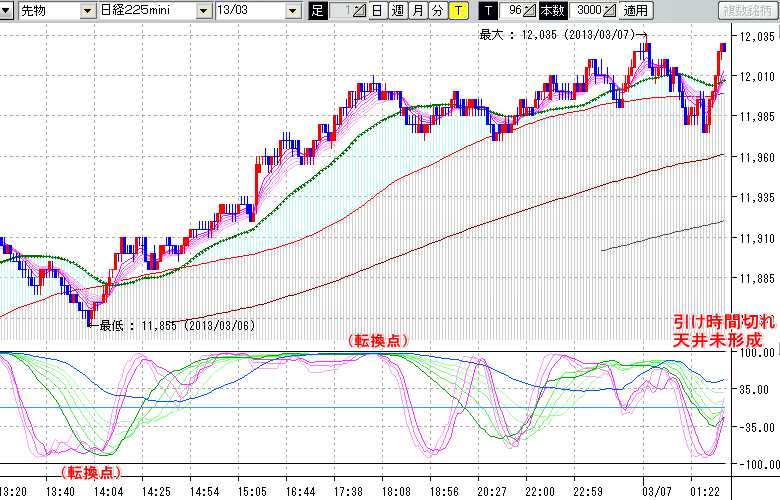
Task: Click the red 引け時間切れ annotation text
Action: pos(722,324)
